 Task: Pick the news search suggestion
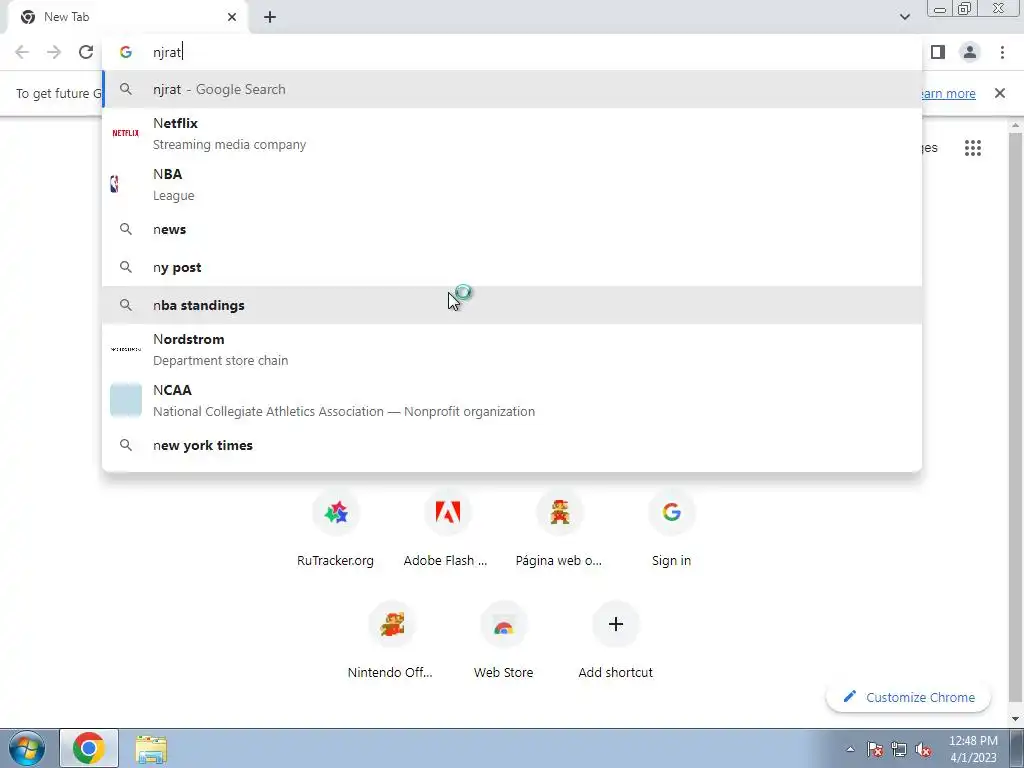(512, 229)
